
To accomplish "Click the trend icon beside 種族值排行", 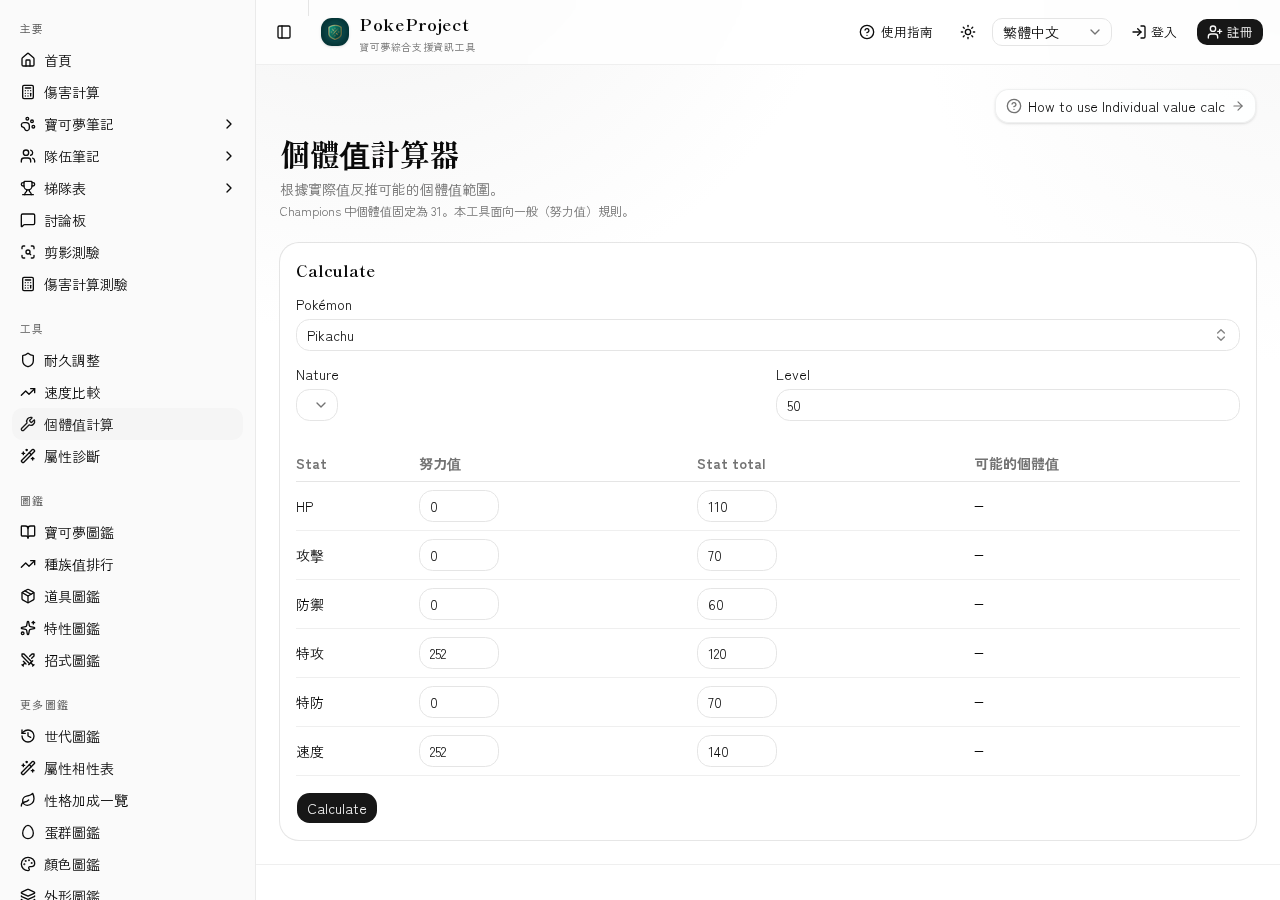I will tap(28, 564).
